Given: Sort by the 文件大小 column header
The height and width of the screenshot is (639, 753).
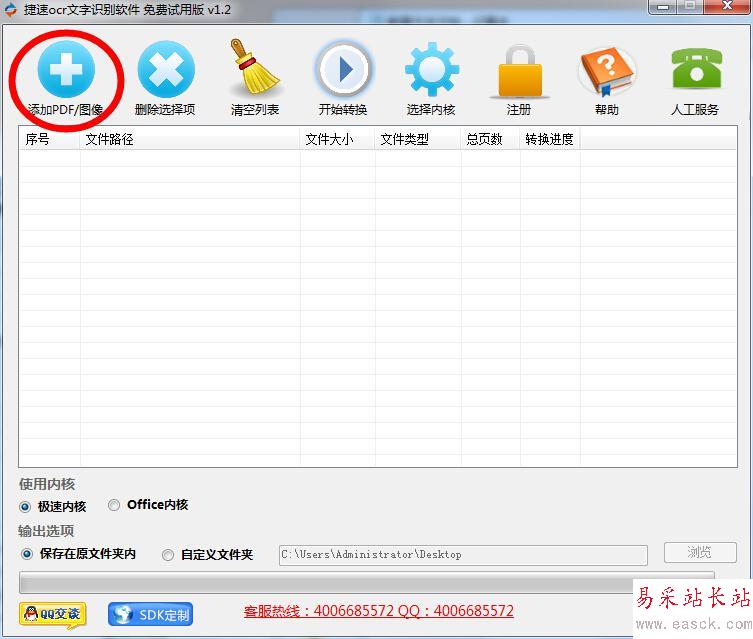Looking at the screenshot, I should tap(337, 140).
